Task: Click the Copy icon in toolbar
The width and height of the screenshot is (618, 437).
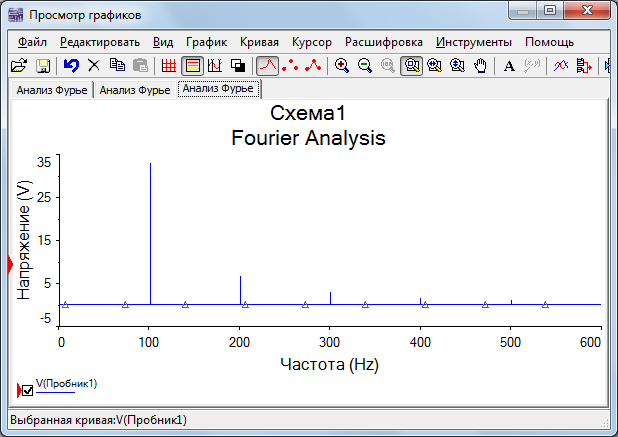Action: tap(117, 65)
